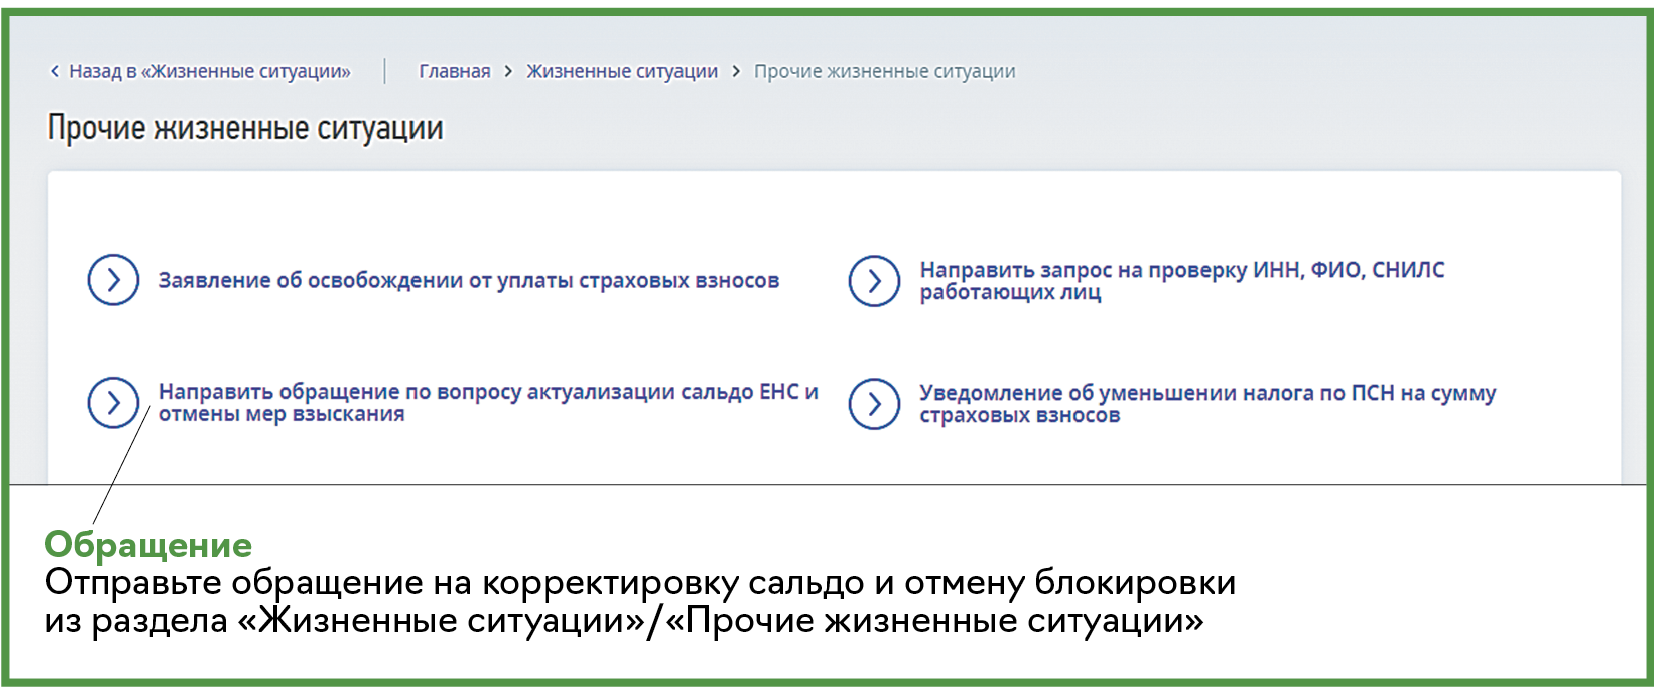The height and width of the screenshot is (687, 1654).
Task: Click the chevron separator after «Главная»
Action: (x=508, y=71)
